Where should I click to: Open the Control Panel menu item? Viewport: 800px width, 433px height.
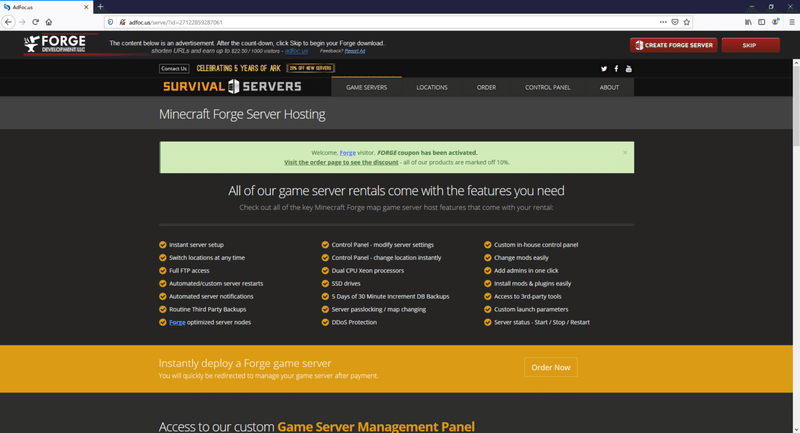(547, 87)
